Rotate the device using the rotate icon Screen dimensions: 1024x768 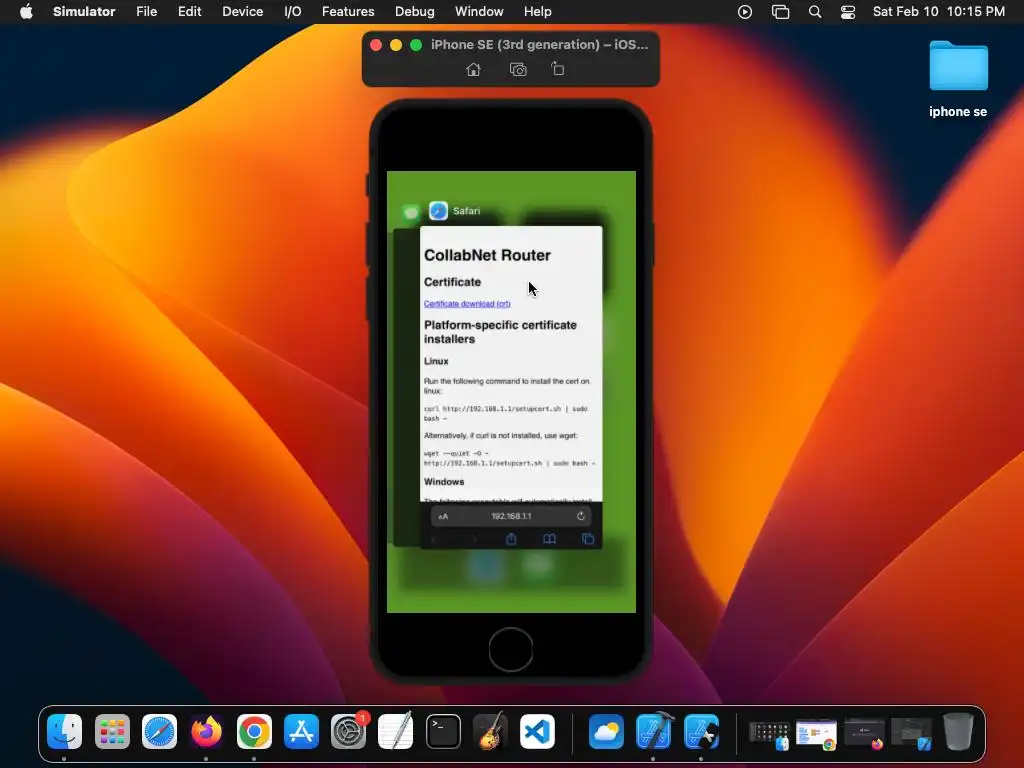[x=557, y=69]
